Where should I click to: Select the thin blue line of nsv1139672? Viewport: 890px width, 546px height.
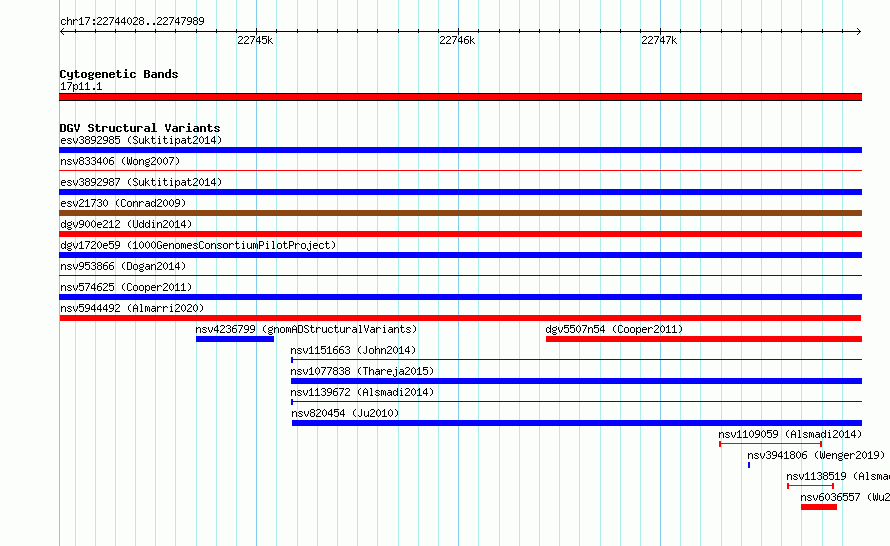click(x=576, y=401)
